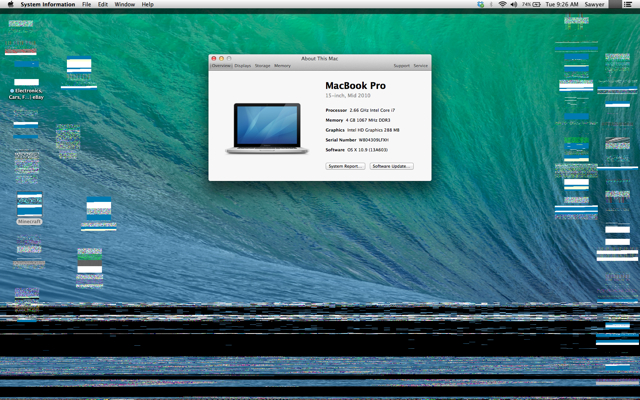Switch to the Storage tab
The width and height of the screenshot is (640, 400).
[262, 65]
